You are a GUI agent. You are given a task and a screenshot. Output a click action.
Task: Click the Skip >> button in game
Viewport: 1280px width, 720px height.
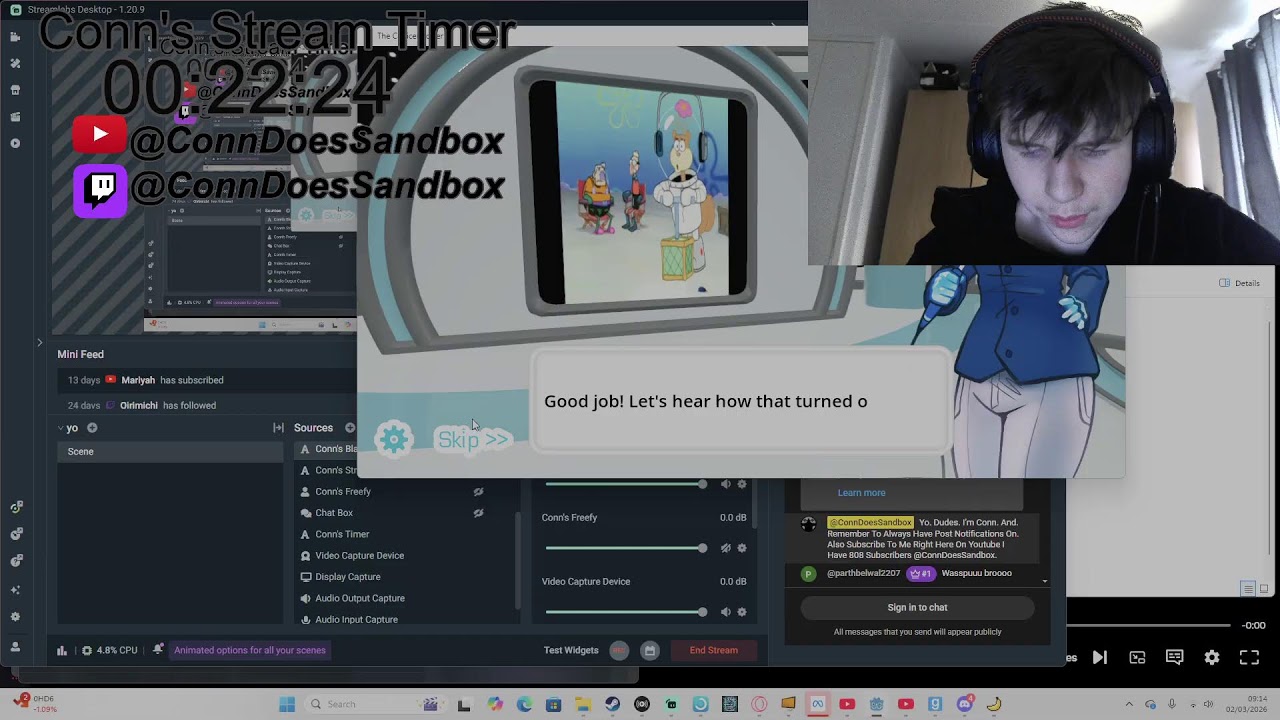pos(473,440)
